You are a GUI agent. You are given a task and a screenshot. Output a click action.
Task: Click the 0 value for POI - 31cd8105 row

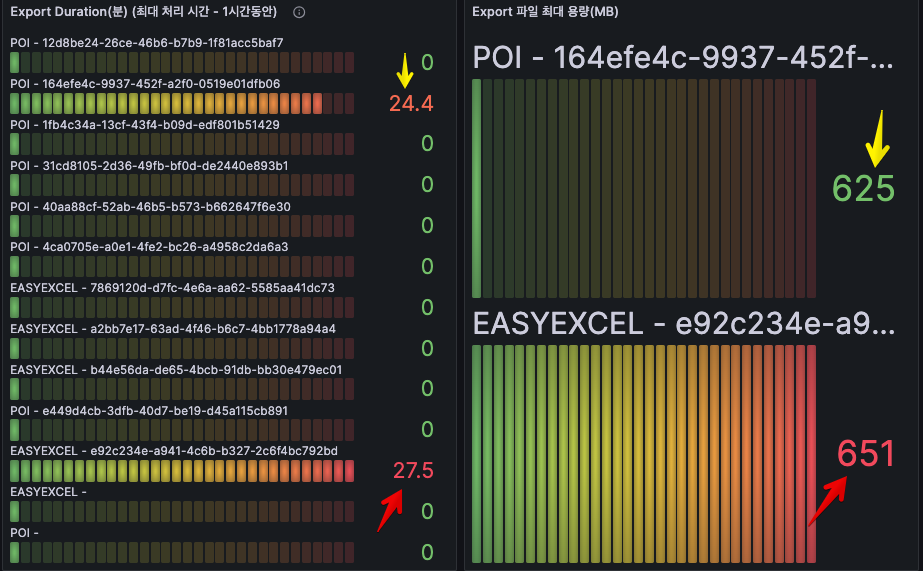click(427, 185)
